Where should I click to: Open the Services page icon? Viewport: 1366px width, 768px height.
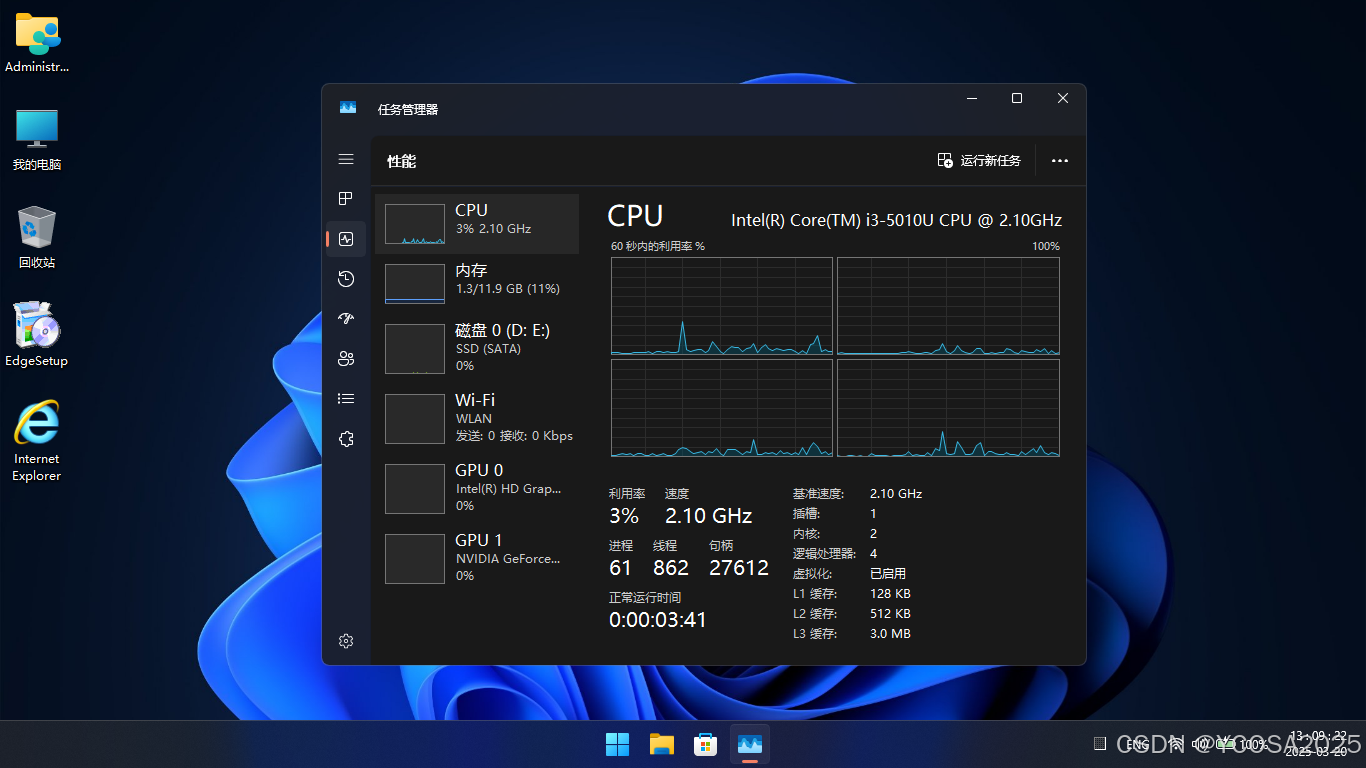(346, 439)
